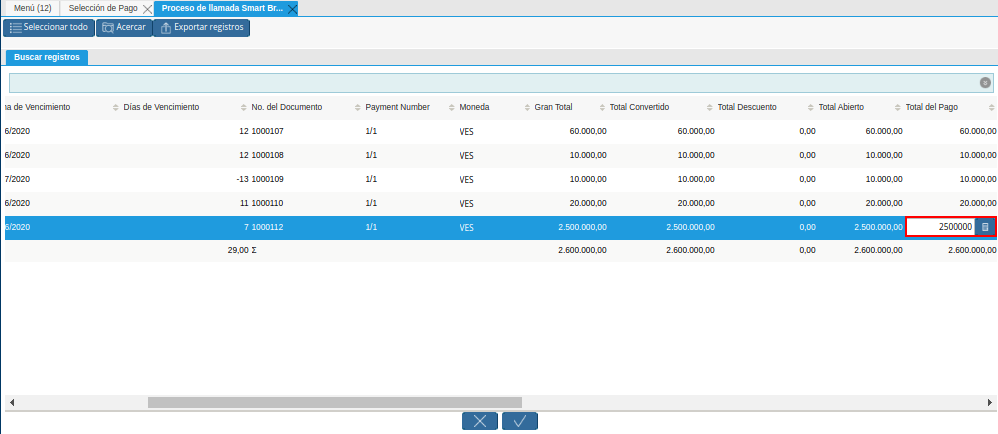Select the Buscar registros tab
The height and width of the screenshot is (434, 998).
(47, 57)
